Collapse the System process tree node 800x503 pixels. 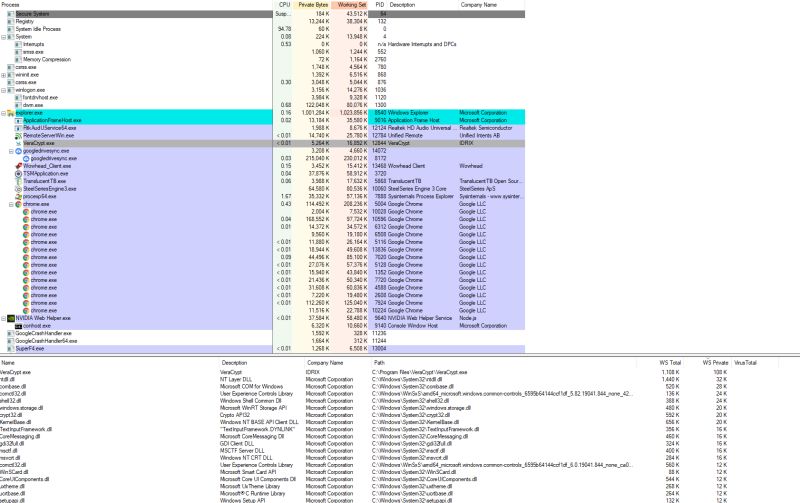point(4,37)
